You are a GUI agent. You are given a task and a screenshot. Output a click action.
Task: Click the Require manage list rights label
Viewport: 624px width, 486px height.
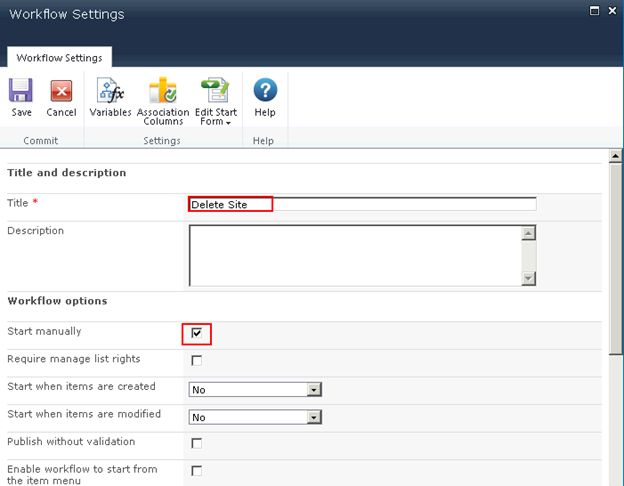point(74,359)
